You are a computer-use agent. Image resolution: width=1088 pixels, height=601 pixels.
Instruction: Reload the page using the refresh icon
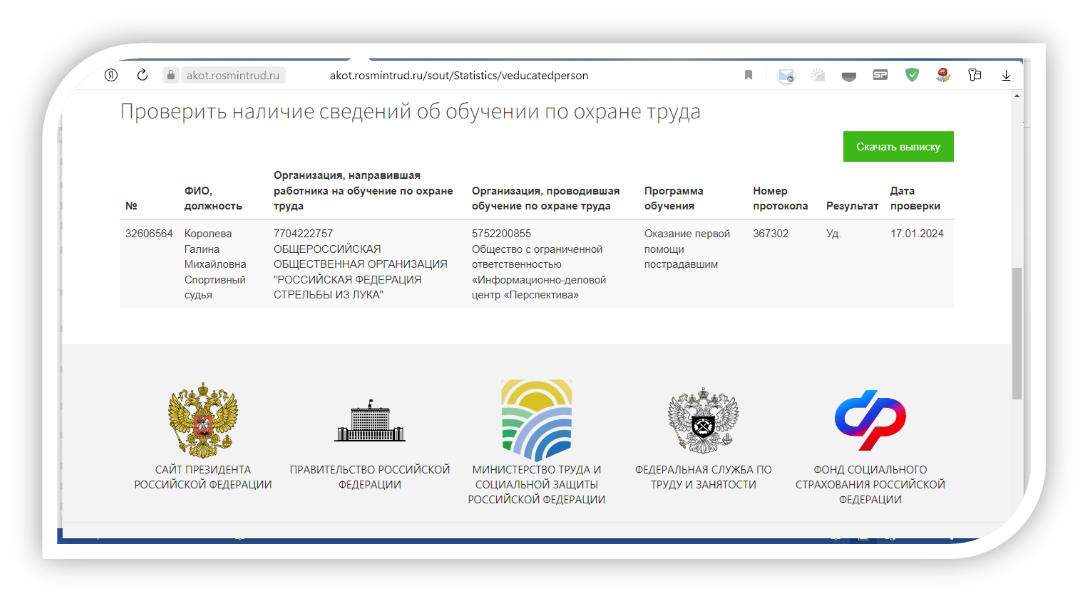(141, 74)
